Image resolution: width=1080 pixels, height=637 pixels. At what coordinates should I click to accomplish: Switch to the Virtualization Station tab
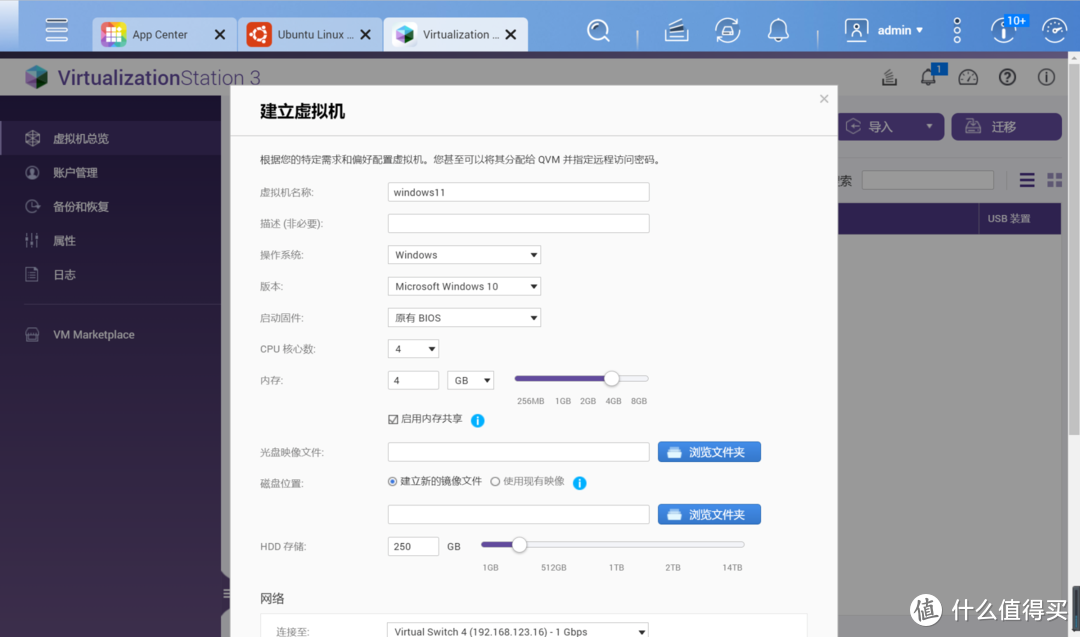[455, 34]
